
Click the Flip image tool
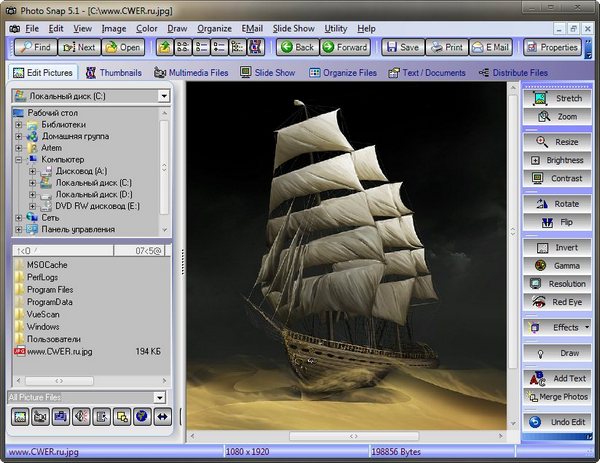pyautogui.click(x=558, y=222)
